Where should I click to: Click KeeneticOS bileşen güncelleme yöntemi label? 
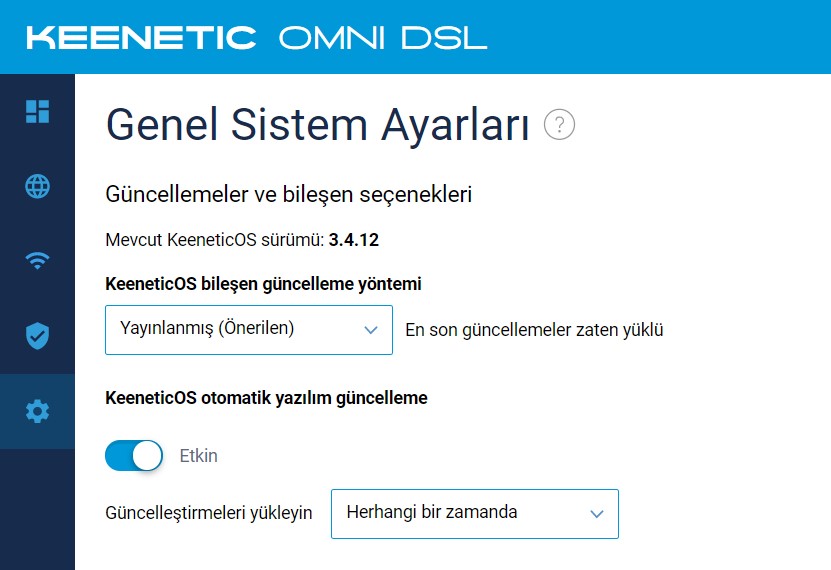263,284
